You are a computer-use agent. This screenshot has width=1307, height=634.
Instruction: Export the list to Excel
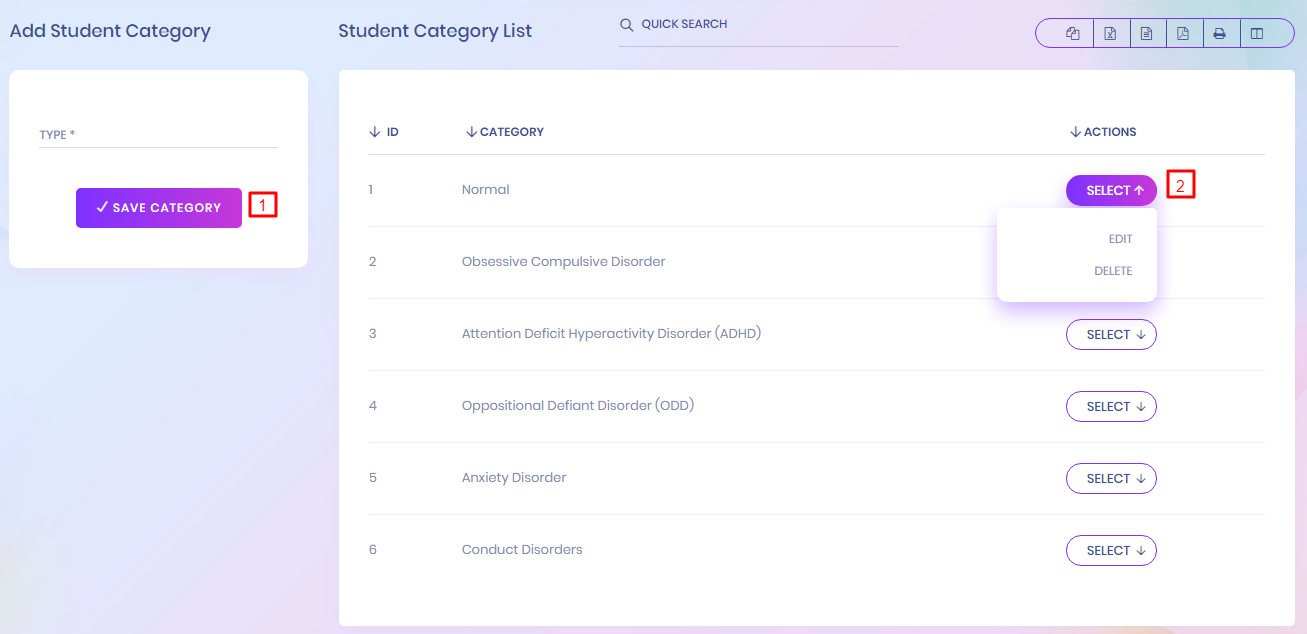coord(1110,34)
